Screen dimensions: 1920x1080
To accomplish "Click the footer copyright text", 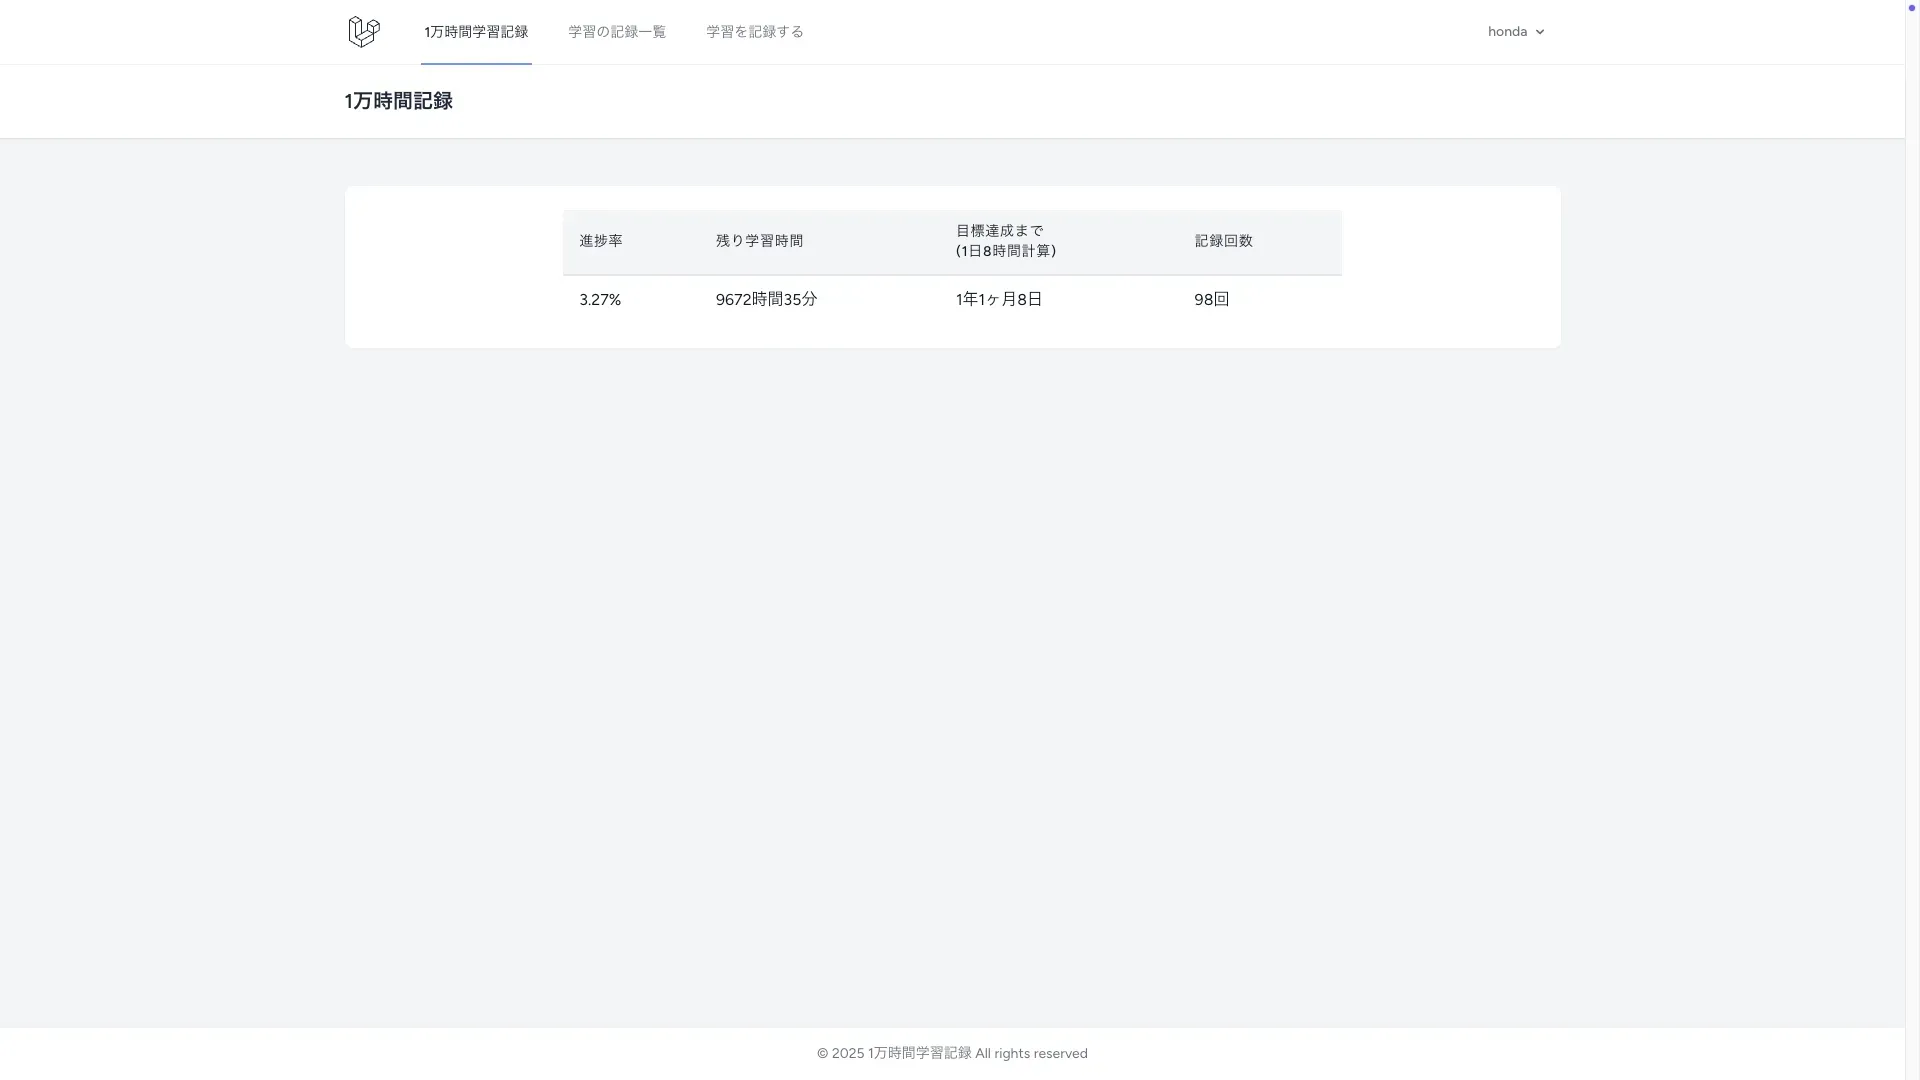I will click(x=952, y=1054).
